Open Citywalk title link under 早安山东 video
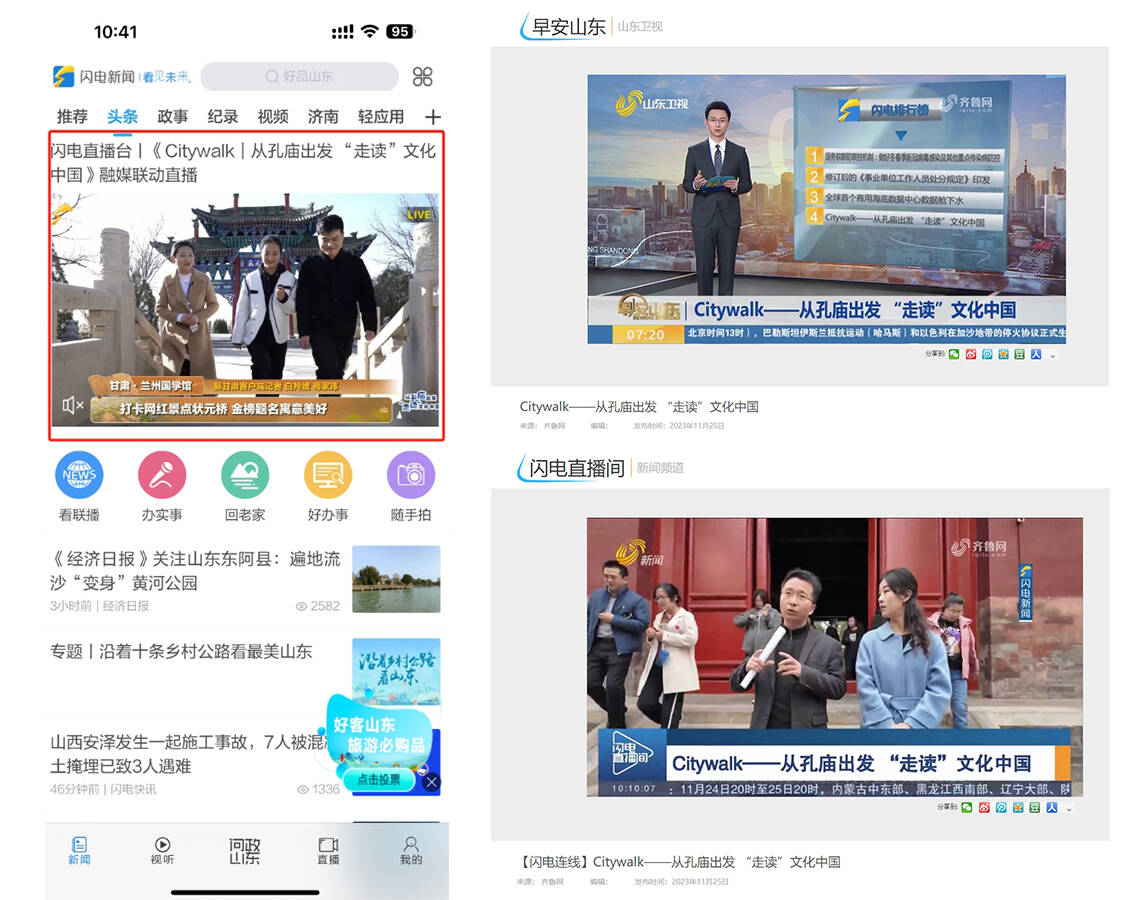 (x=638, y=406)
